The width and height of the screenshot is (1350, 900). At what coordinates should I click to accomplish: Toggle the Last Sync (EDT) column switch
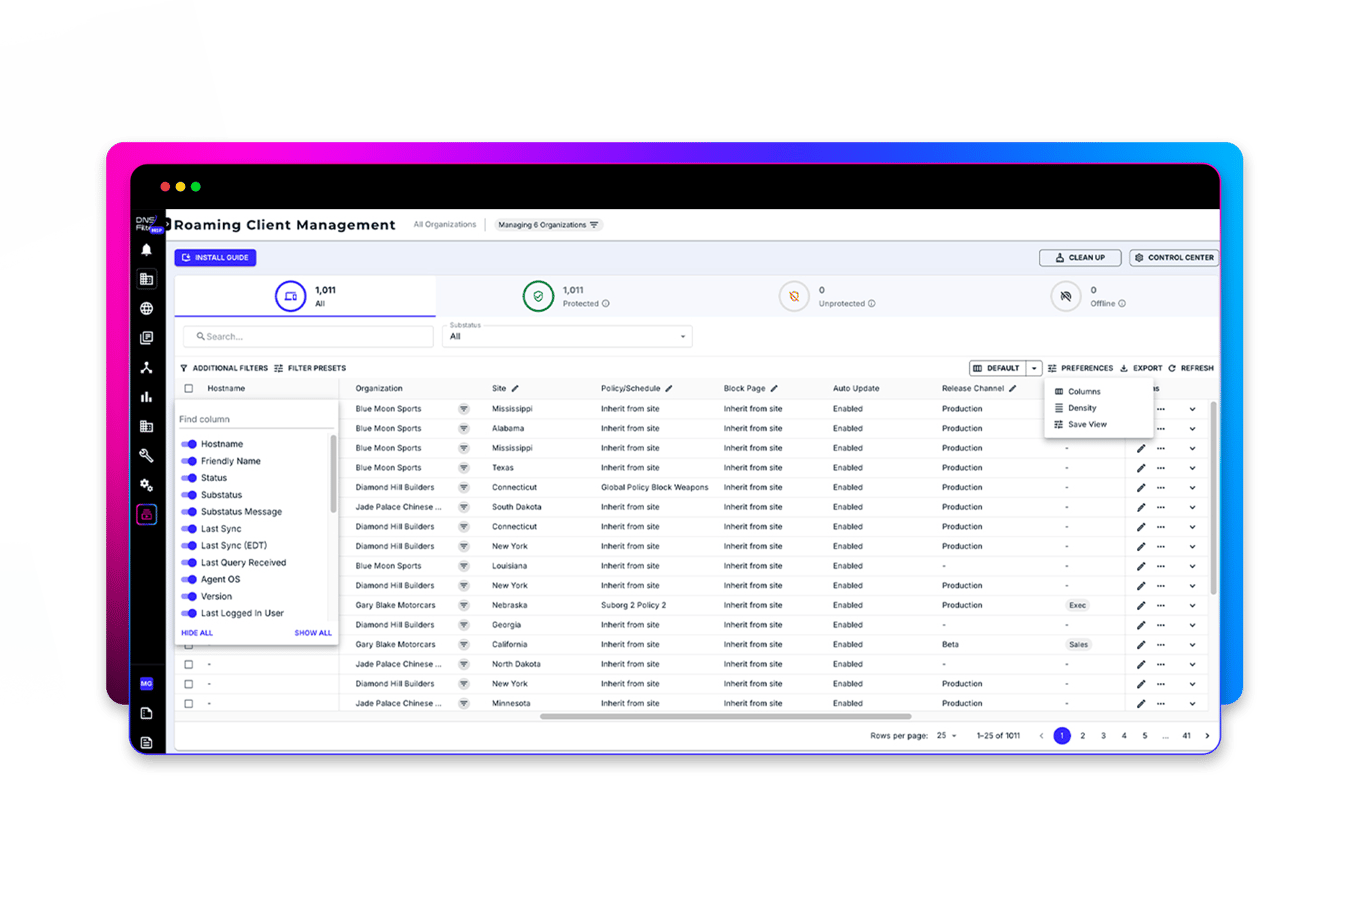click(189, 546)
